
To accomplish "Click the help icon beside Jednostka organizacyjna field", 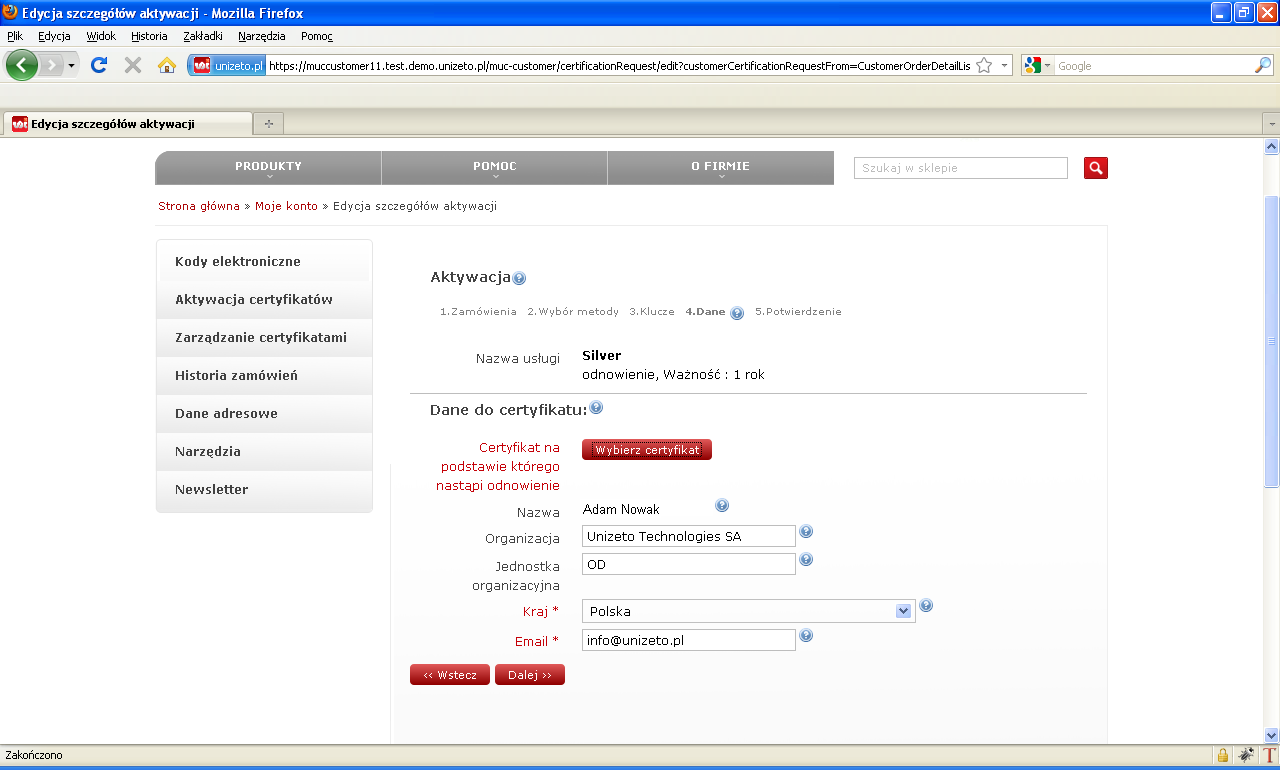I will (806, 559).
